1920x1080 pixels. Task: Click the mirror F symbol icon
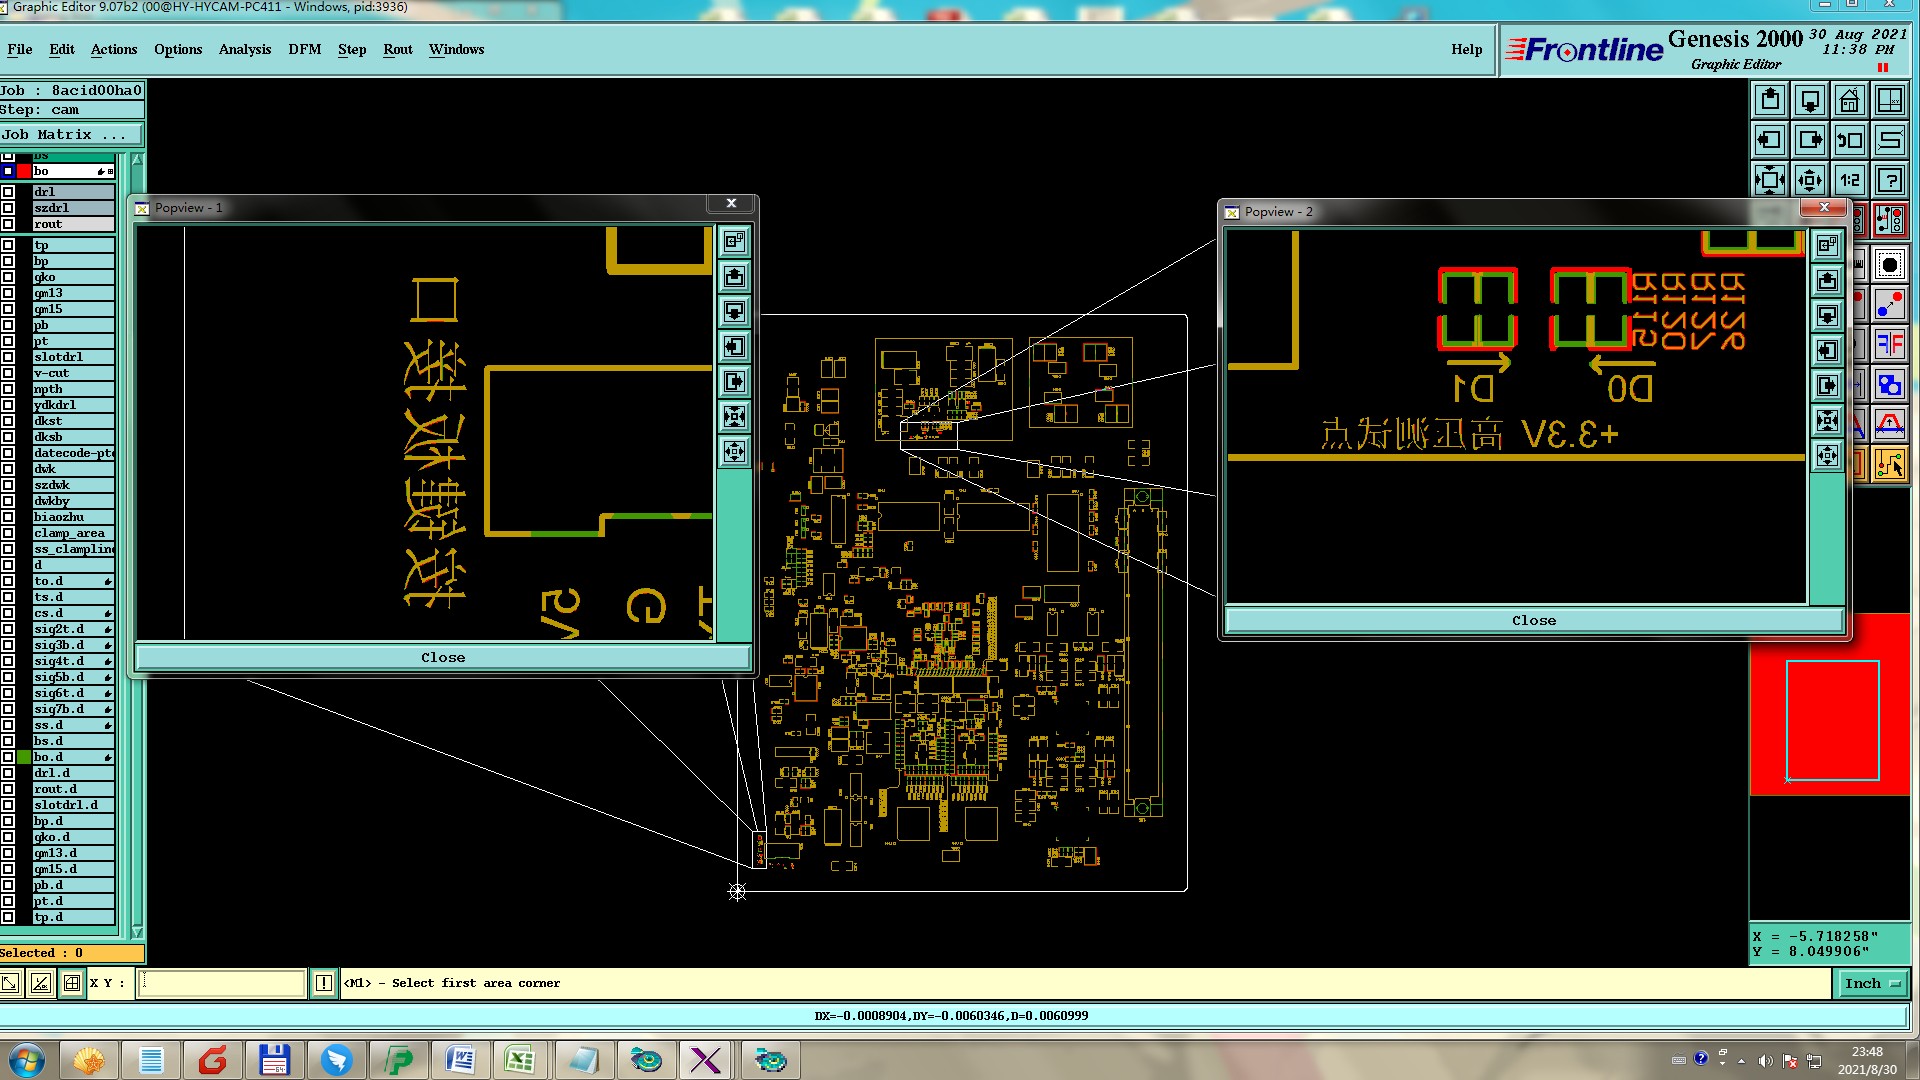[x=1889, y=345]
